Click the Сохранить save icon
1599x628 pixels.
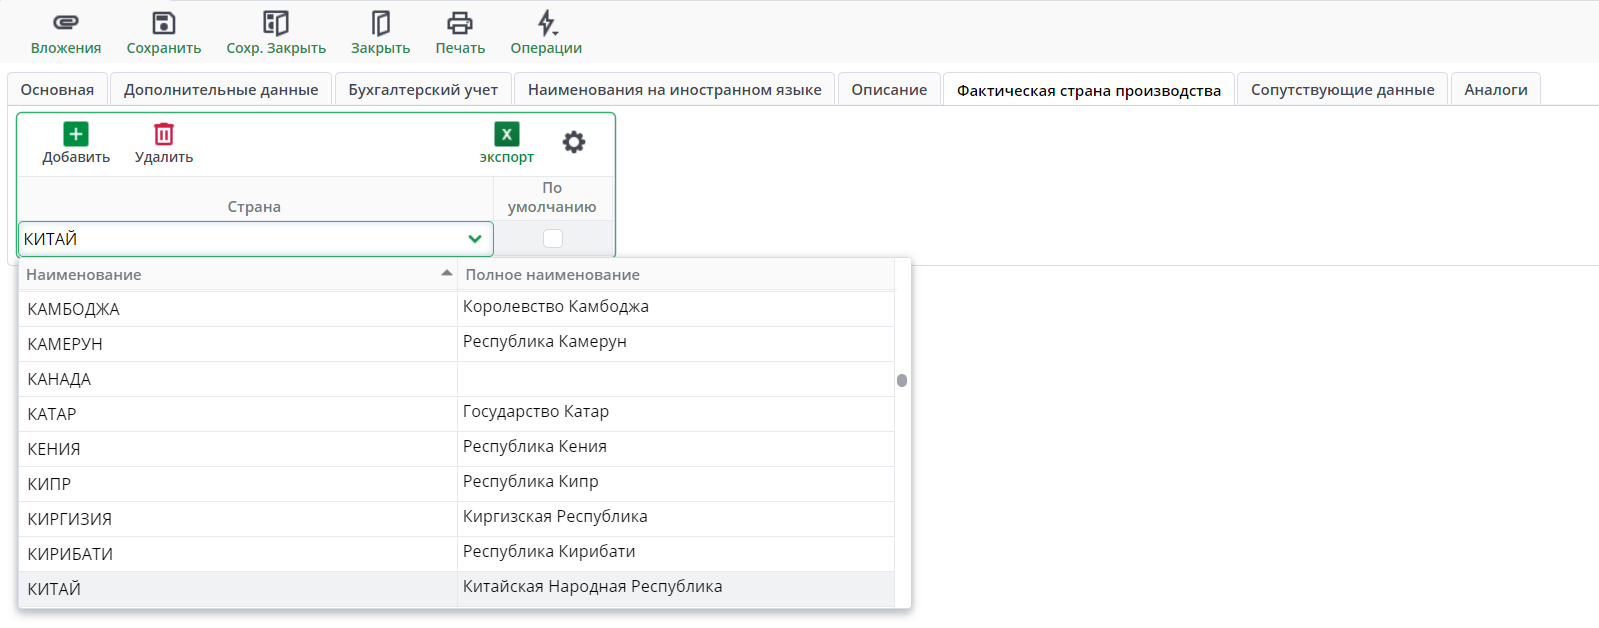(164, 23)
